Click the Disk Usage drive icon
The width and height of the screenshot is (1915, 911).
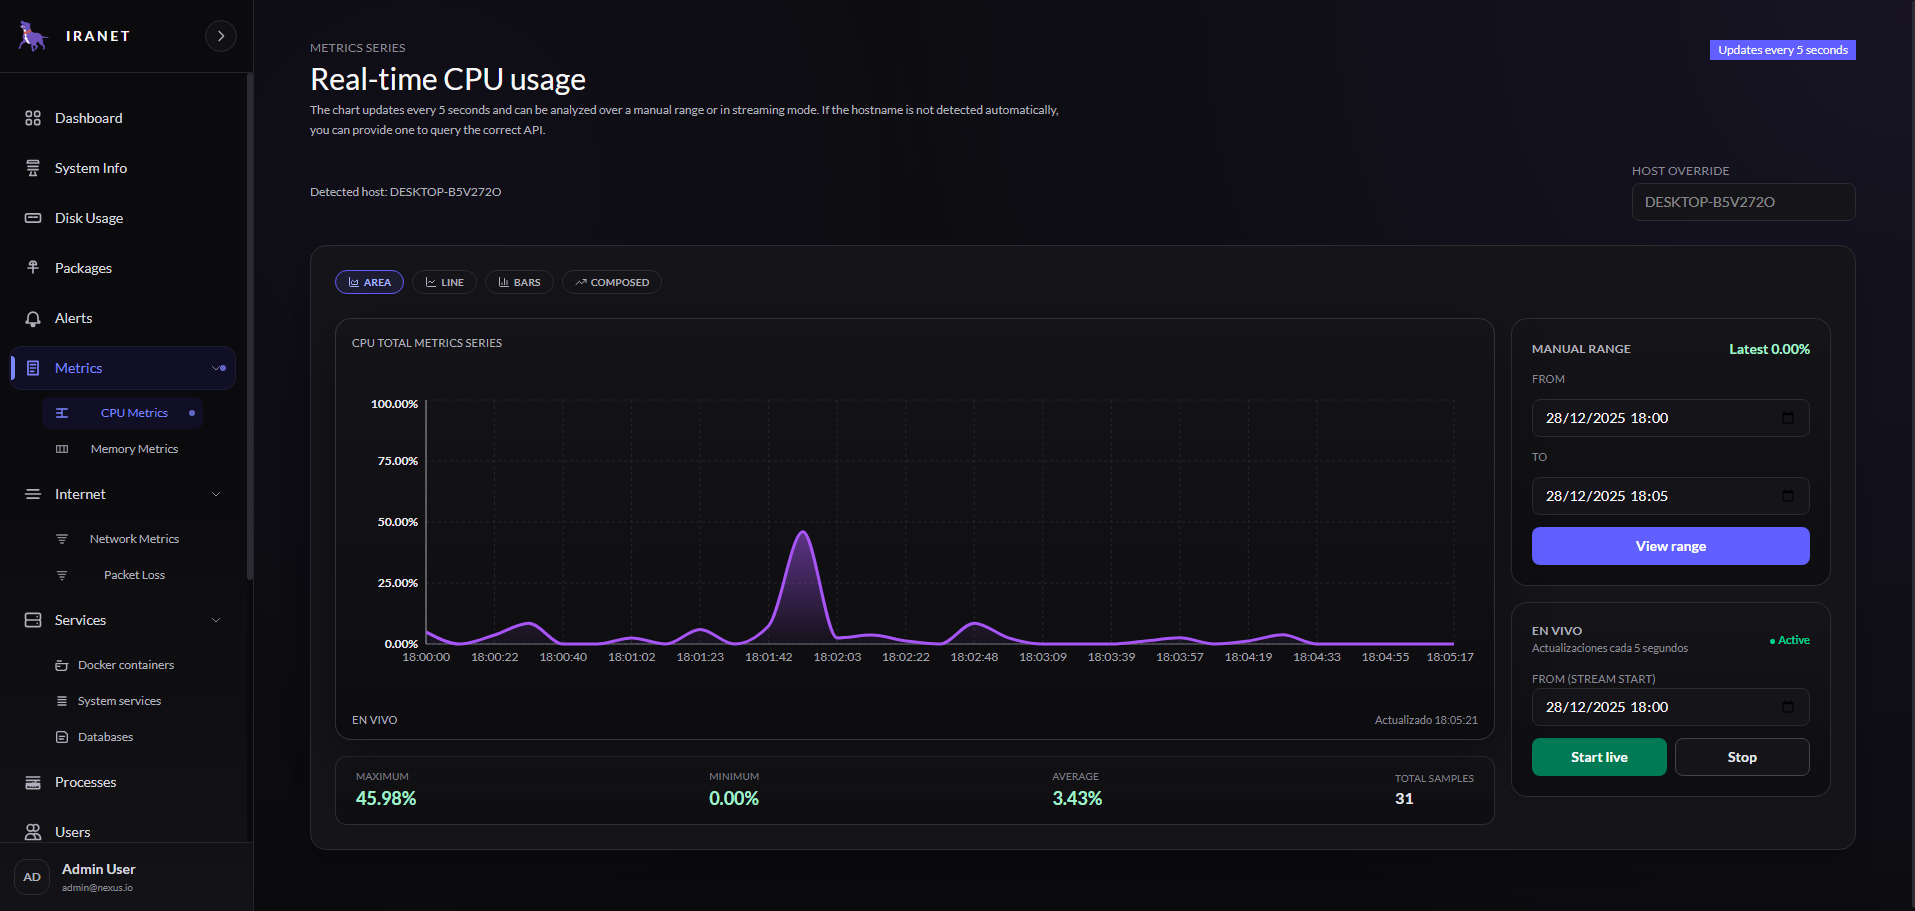pos(33,218)
